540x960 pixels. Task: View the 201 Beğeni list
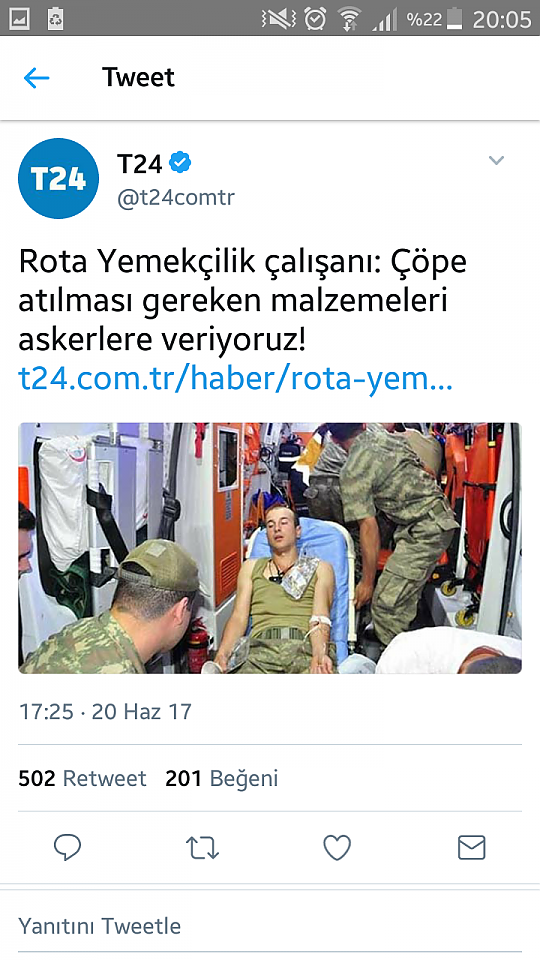(222, 779)
